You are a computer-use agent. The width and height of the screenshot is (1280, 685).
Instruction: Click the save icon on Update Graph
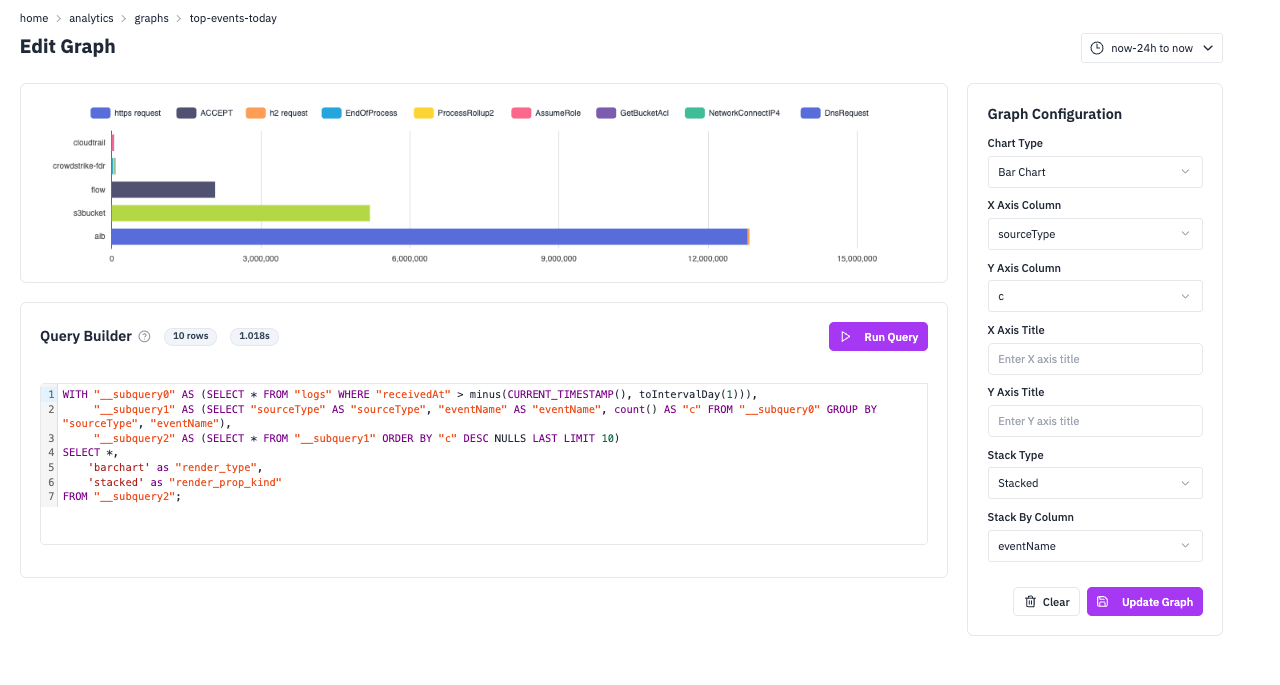pos(1103,602)
